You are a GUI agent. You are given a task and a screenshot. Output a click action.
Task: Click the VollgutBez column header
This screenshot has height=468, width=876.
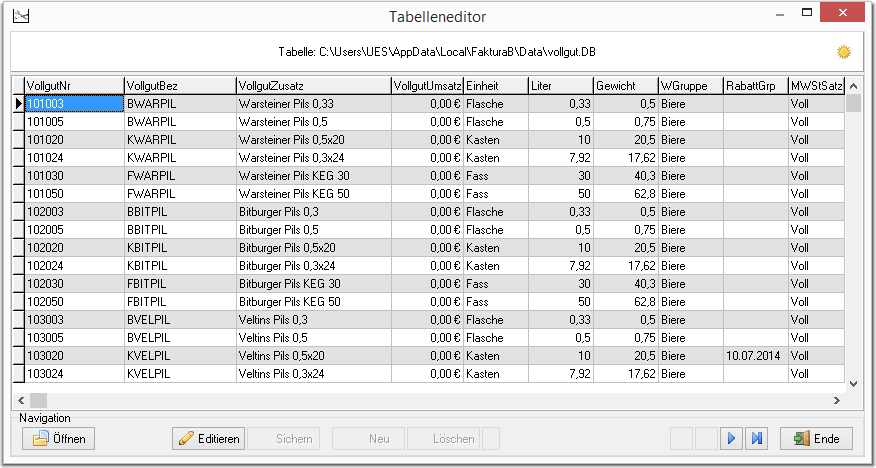point(180,86)
